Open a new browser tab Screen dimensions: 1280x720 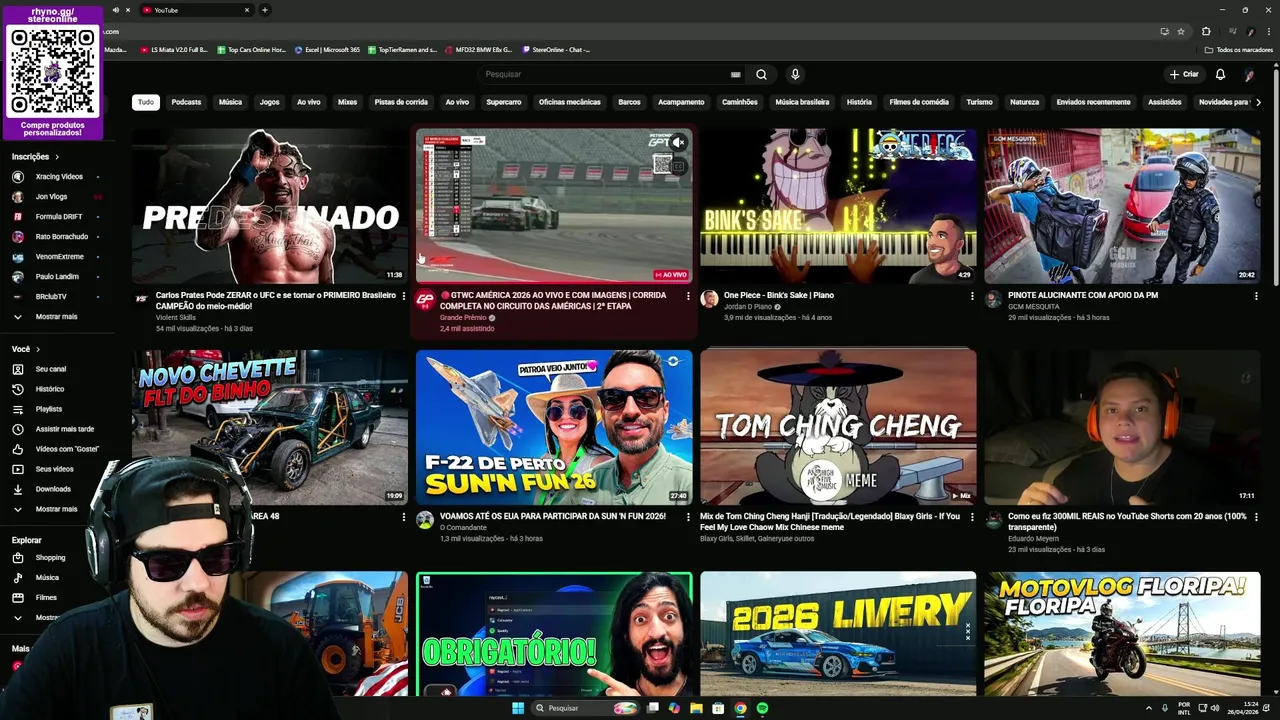point(265,10)
